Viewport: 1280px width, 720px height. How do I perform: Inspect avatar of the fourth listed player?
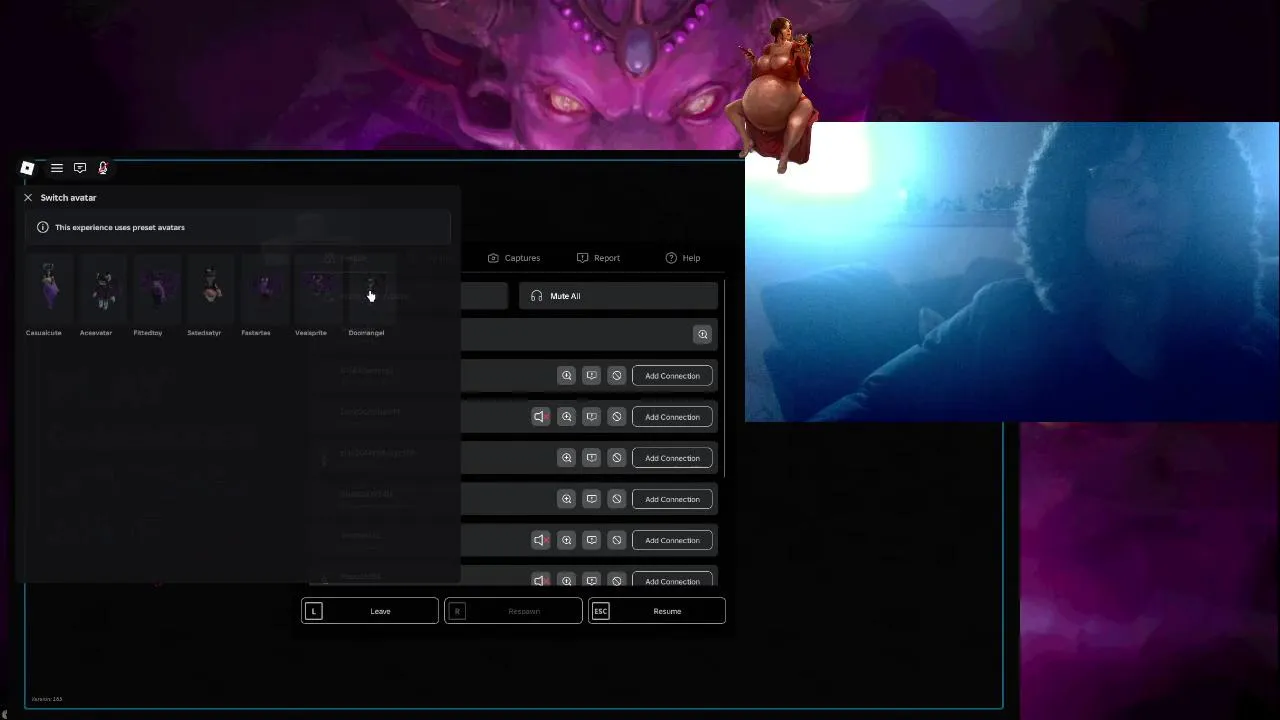567,499
